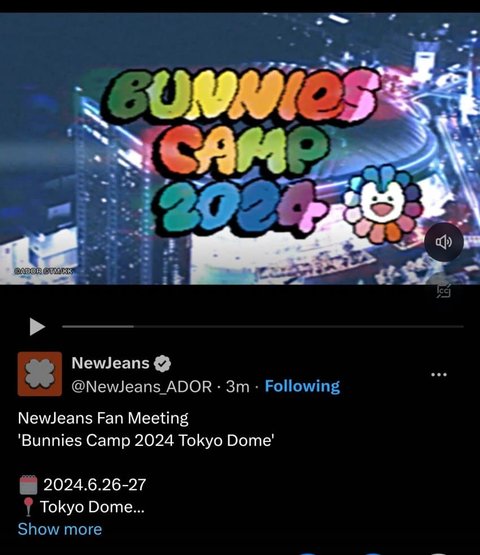The height and width of the screenshot is (555, 480).
Task: Open the @NewJeans_ADOR handle
Action: pyautogui.click(x=142, y=387)
